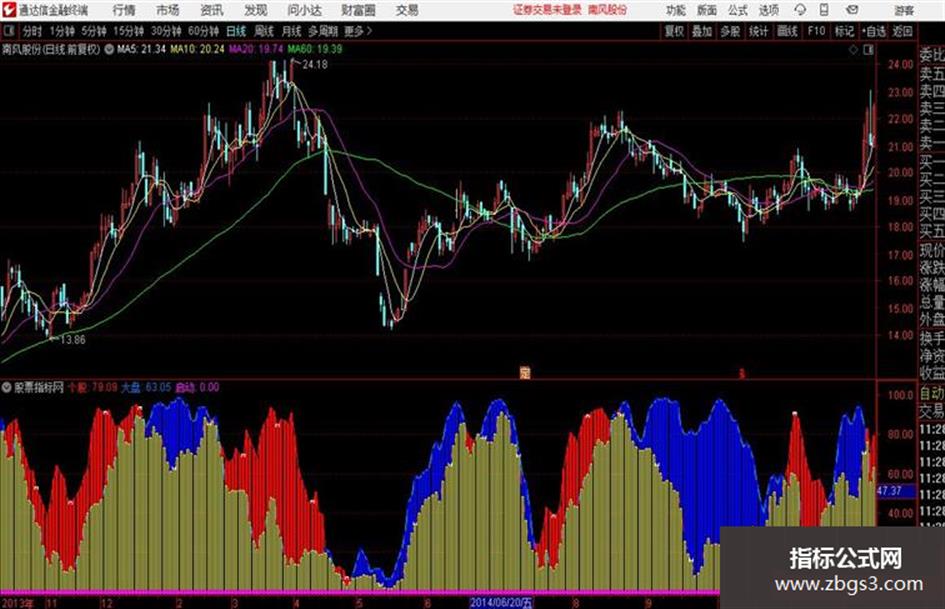Click the diamond icon at chart top-right
Screen dimensions: 945x609
pyautogui.click(x=853, y=50)
